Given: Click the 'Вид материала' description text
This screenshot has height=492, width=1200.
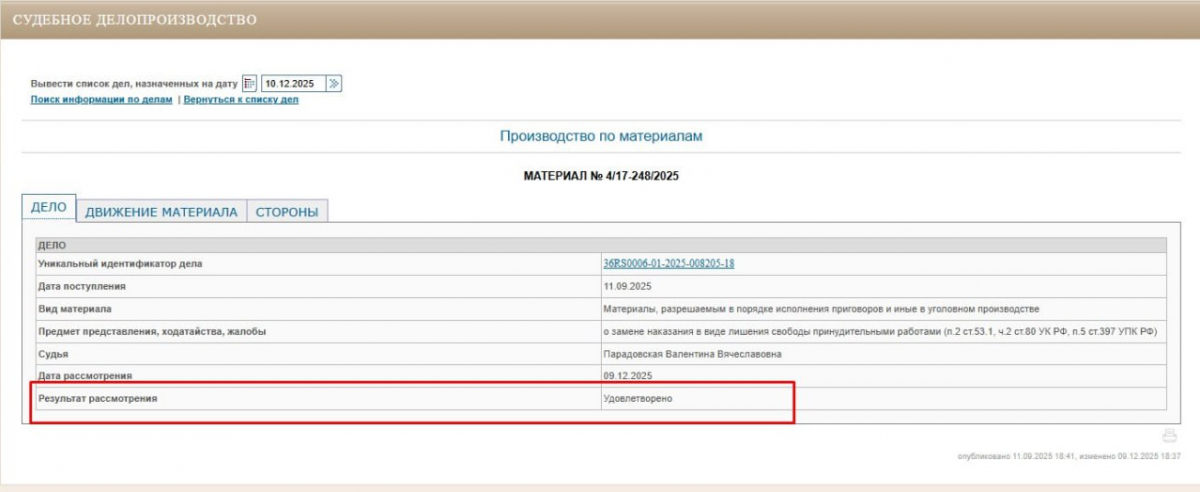Looking at the screenshot, I should 821,309.
